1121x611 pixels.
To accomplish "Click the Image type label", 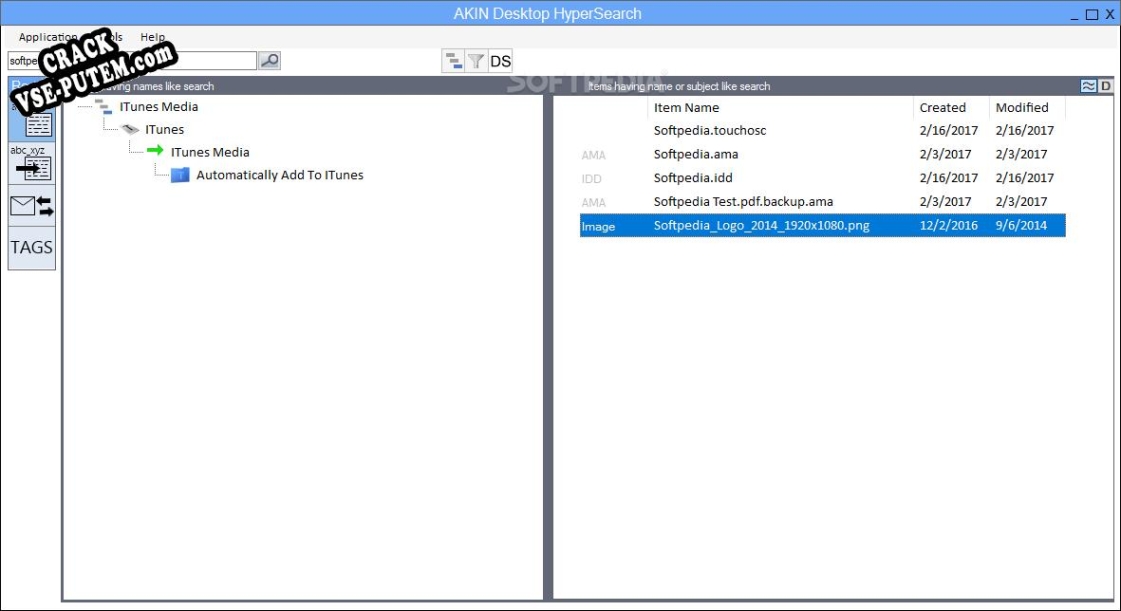I will click(598, 227).
